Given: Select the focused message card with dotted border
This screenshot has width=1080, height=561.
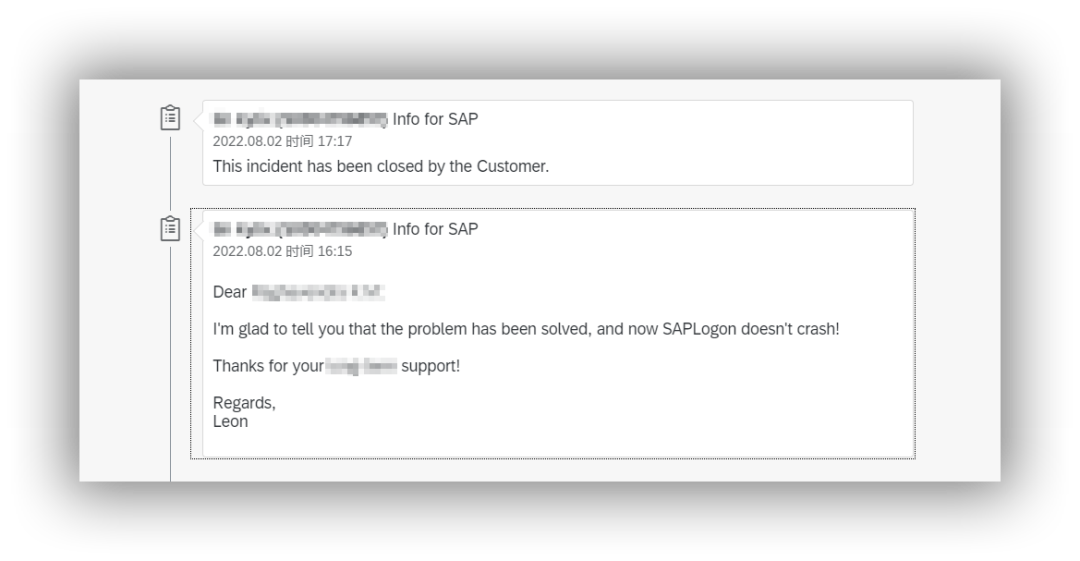Looking at the screenshot, I should click(x=553, y=334).
